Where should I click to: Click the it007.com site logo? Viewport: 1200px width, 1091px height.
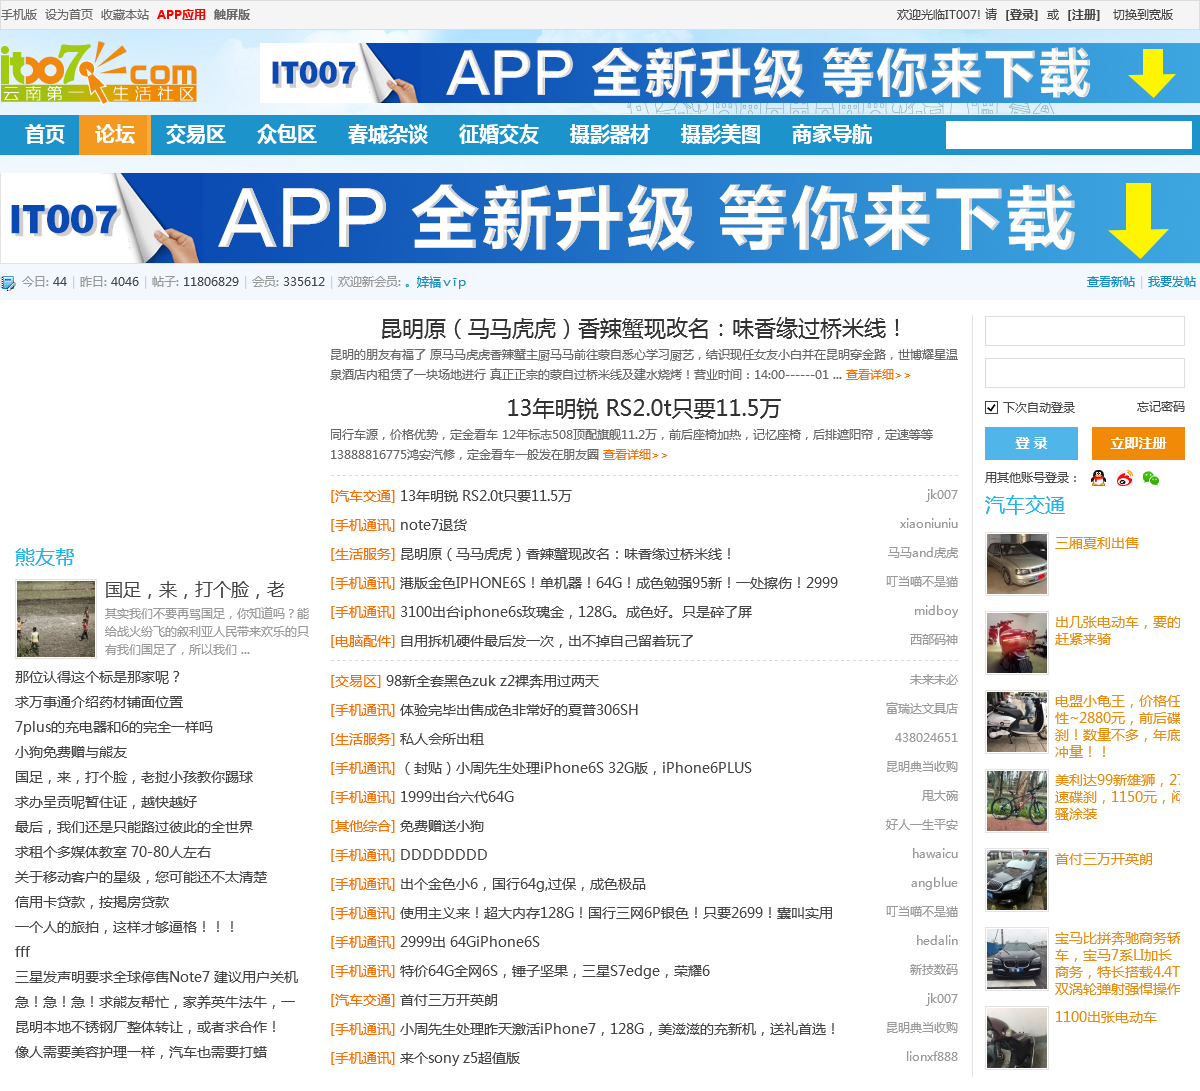point(98,73)
